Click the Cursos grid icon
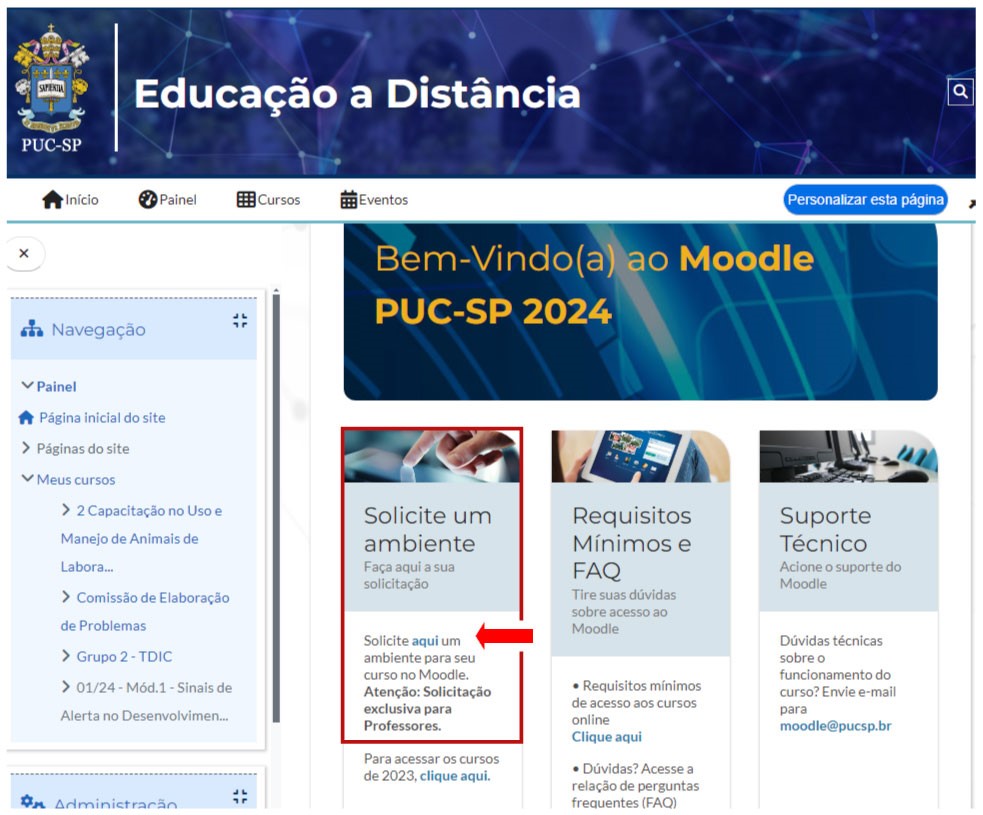Viewport: 983px width, 815px height. (246, 199)
